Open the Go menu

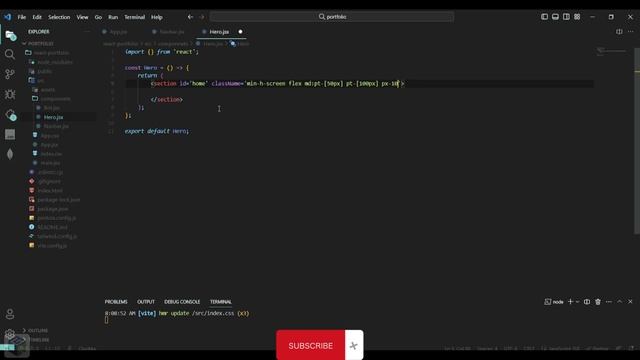(98, 17)
